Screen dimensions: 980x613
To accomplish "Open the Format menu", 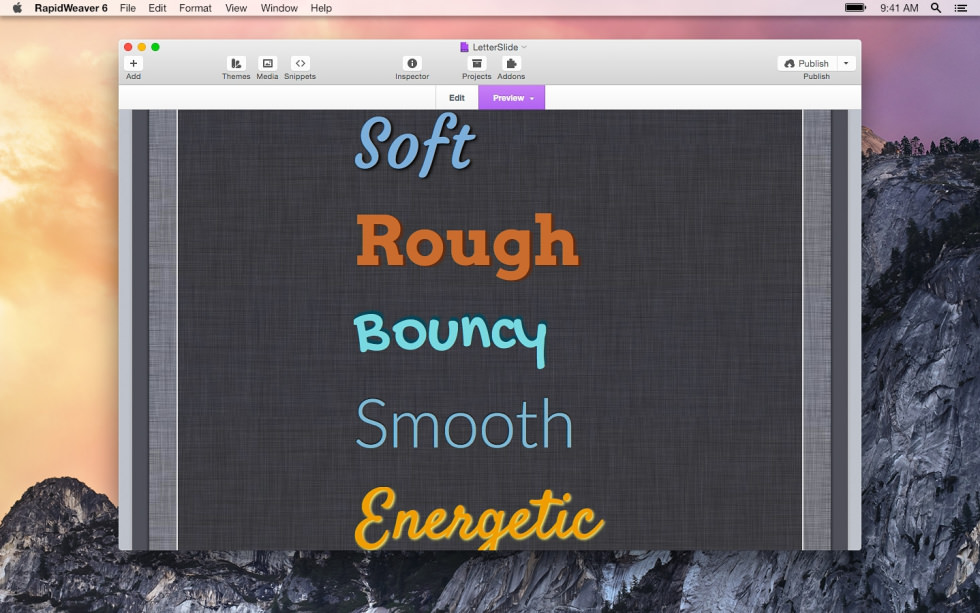I will 195,8.
